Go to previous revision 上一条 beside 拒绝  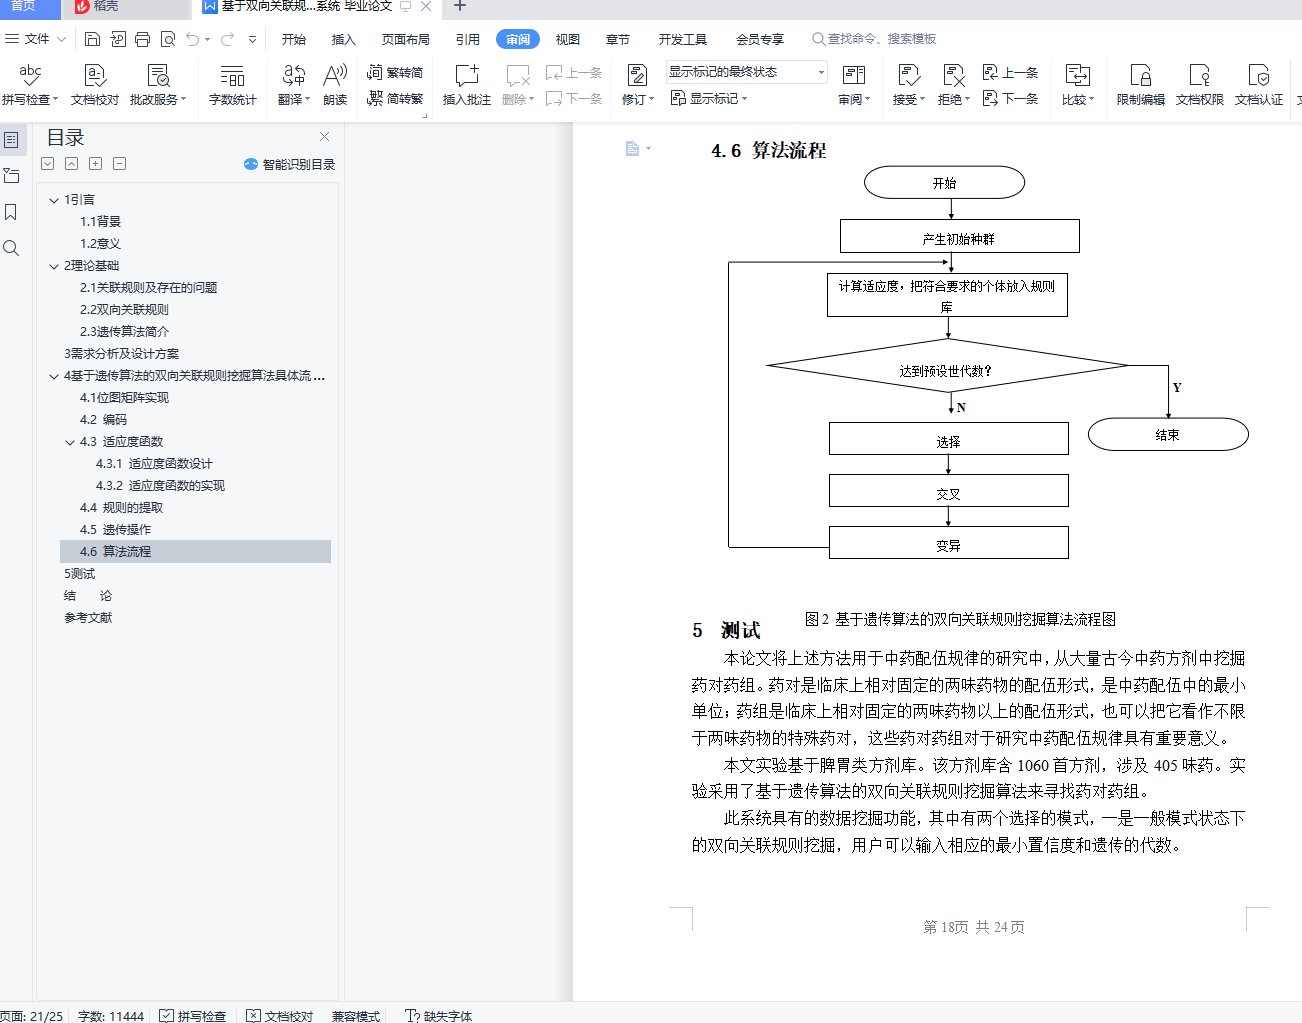(x=1011, y=72)
